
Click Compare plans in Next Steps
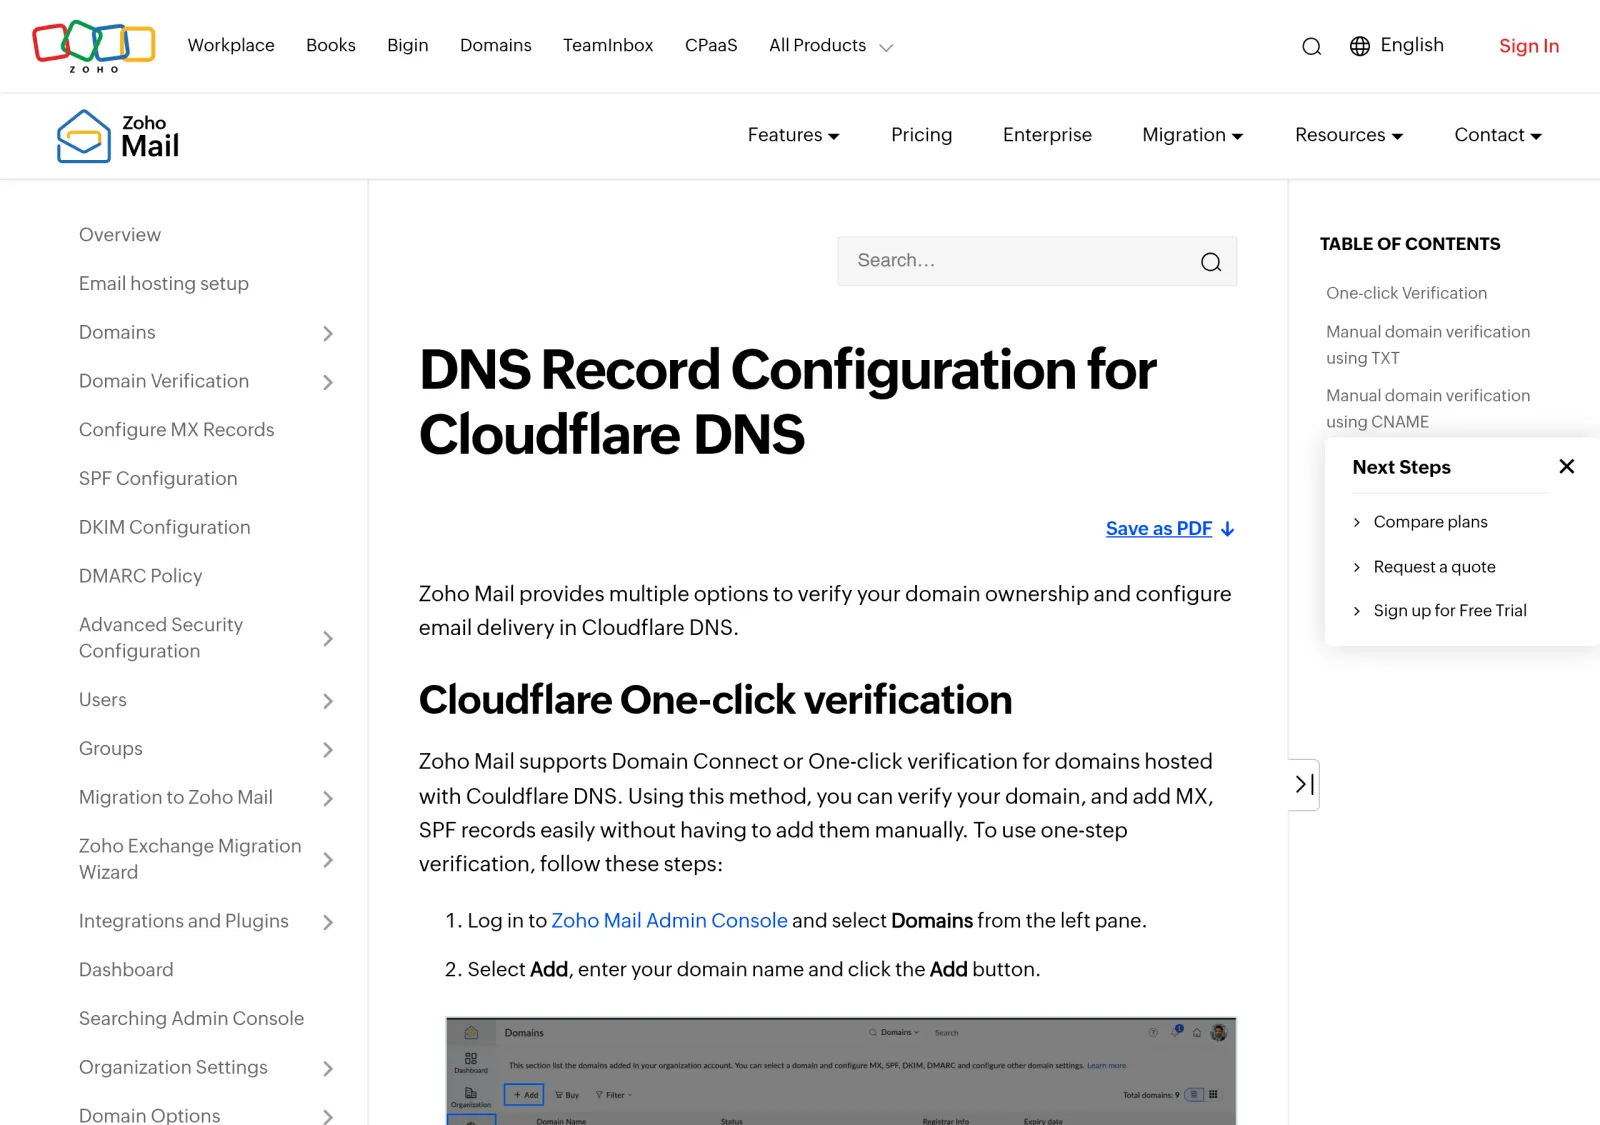tap(1430, 522)
